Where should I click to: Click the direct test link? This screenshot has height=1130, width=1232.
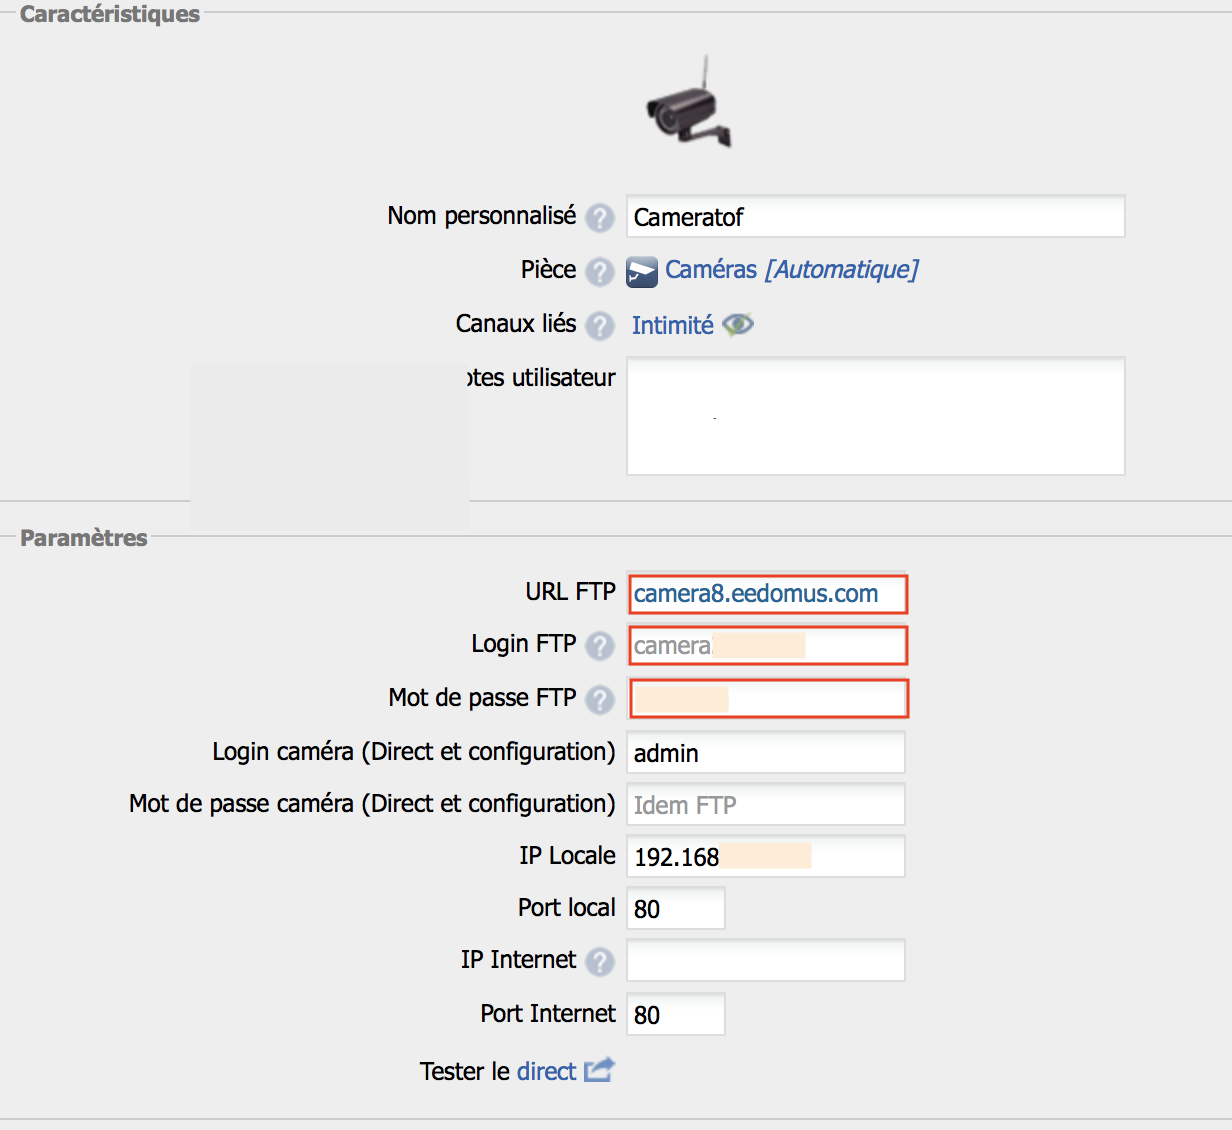click(546, 1072)
